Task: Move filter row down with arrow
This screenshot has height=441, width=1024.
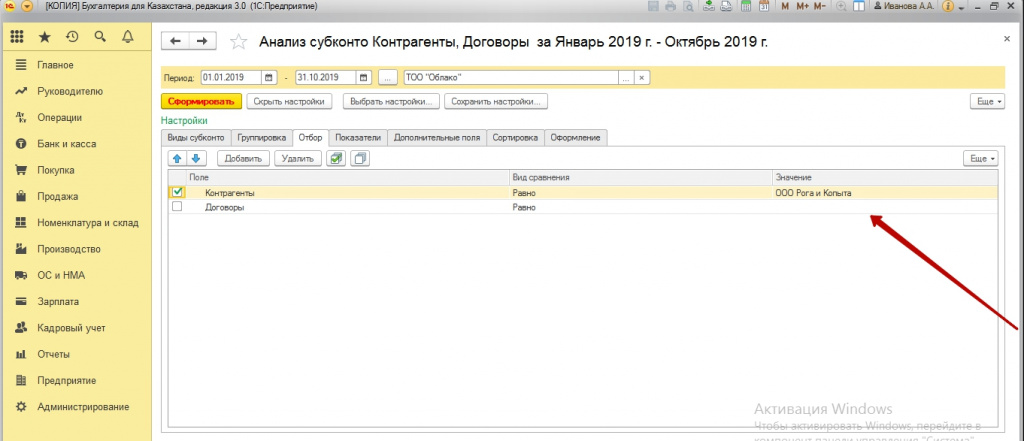Action: (196, 158)
